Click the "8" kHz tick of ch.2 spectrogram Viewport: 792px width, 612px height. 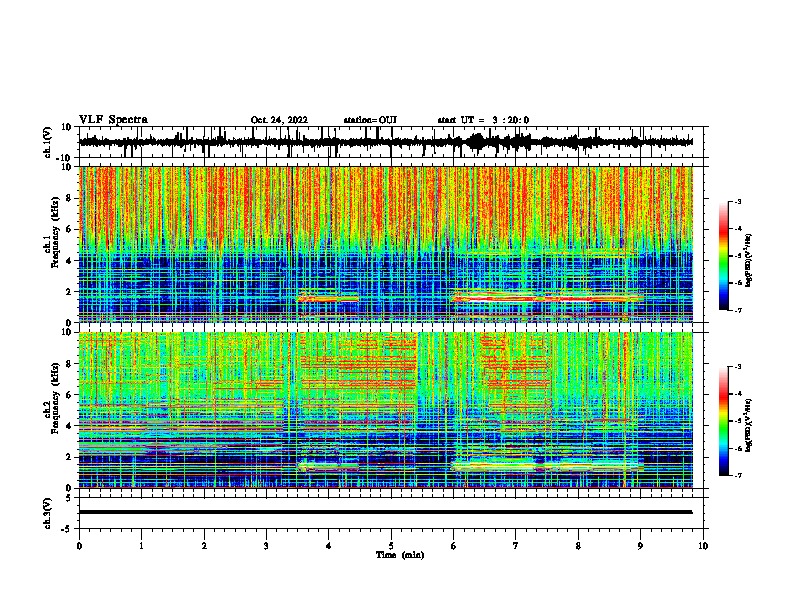(69, 364)
